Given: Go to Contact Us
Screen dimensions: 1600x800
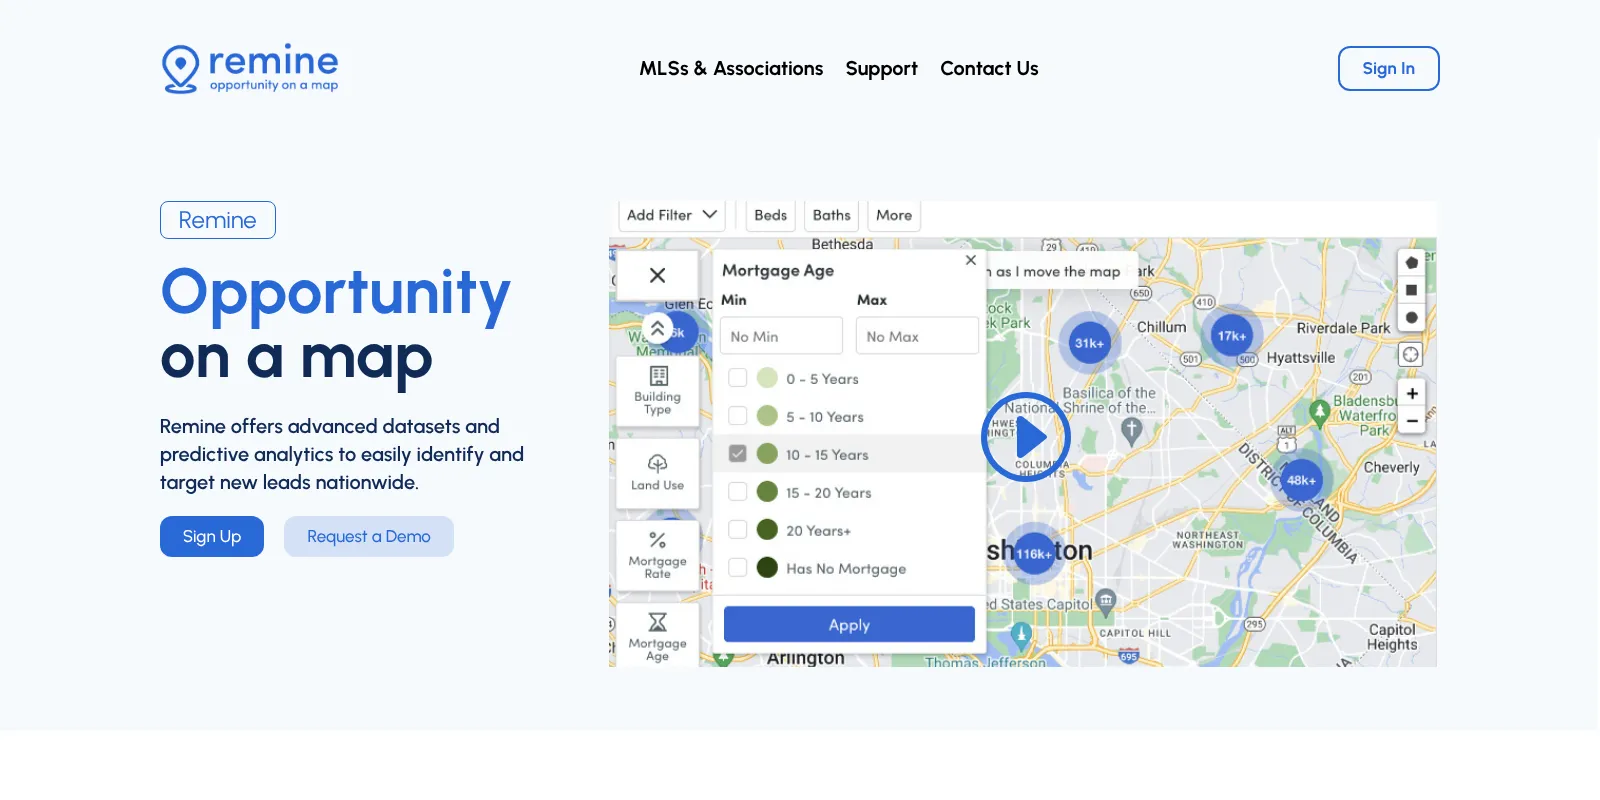Looking at the screenshot, I should [989, 69].
